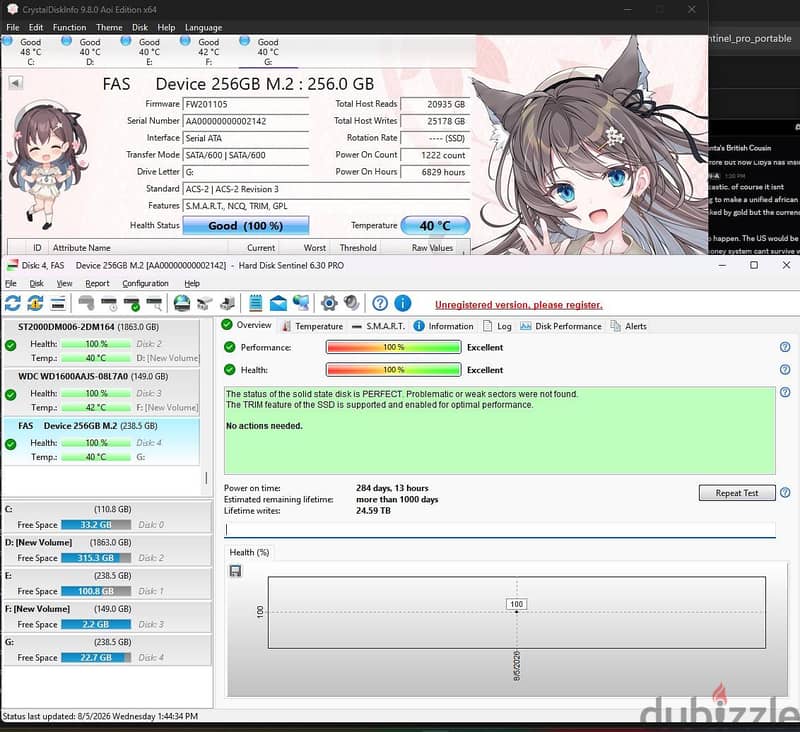Select the FAS Device 256GB M.2 disk entry

[x=101, y=441]
